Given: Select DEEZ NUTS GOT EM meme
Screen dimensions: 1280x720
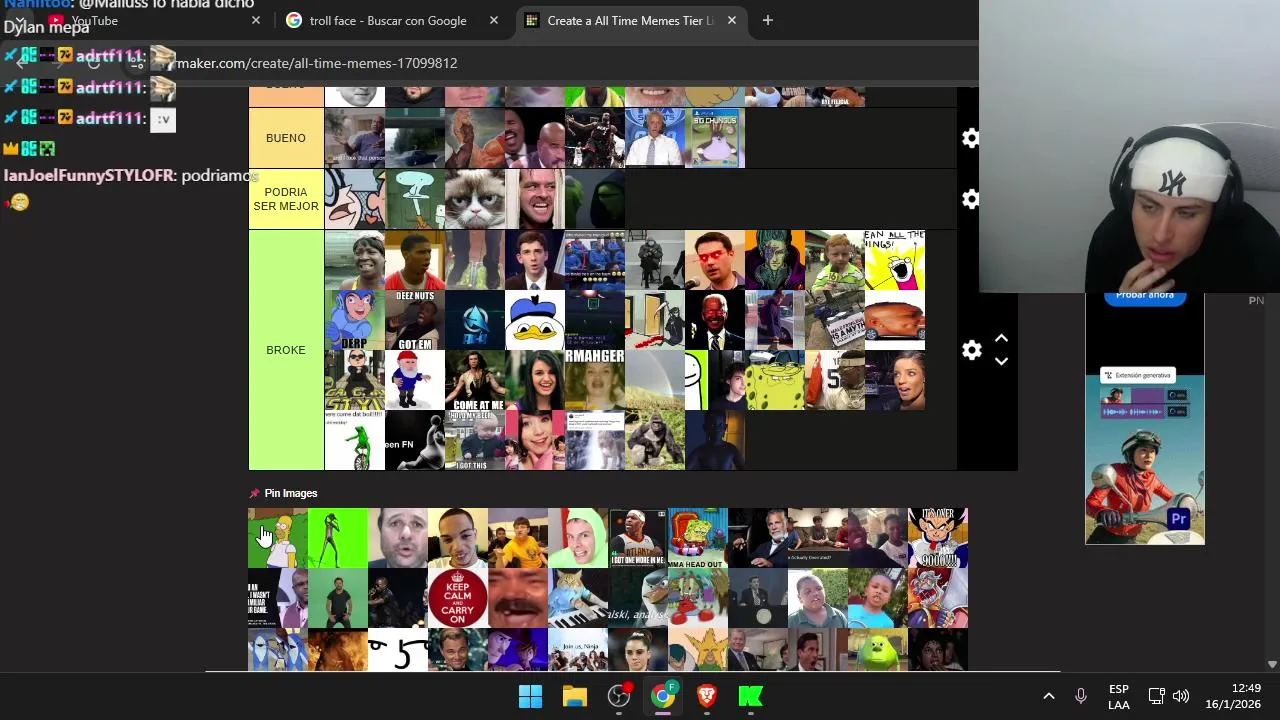Looking at the screenshot, I should (x=415, y=320).
